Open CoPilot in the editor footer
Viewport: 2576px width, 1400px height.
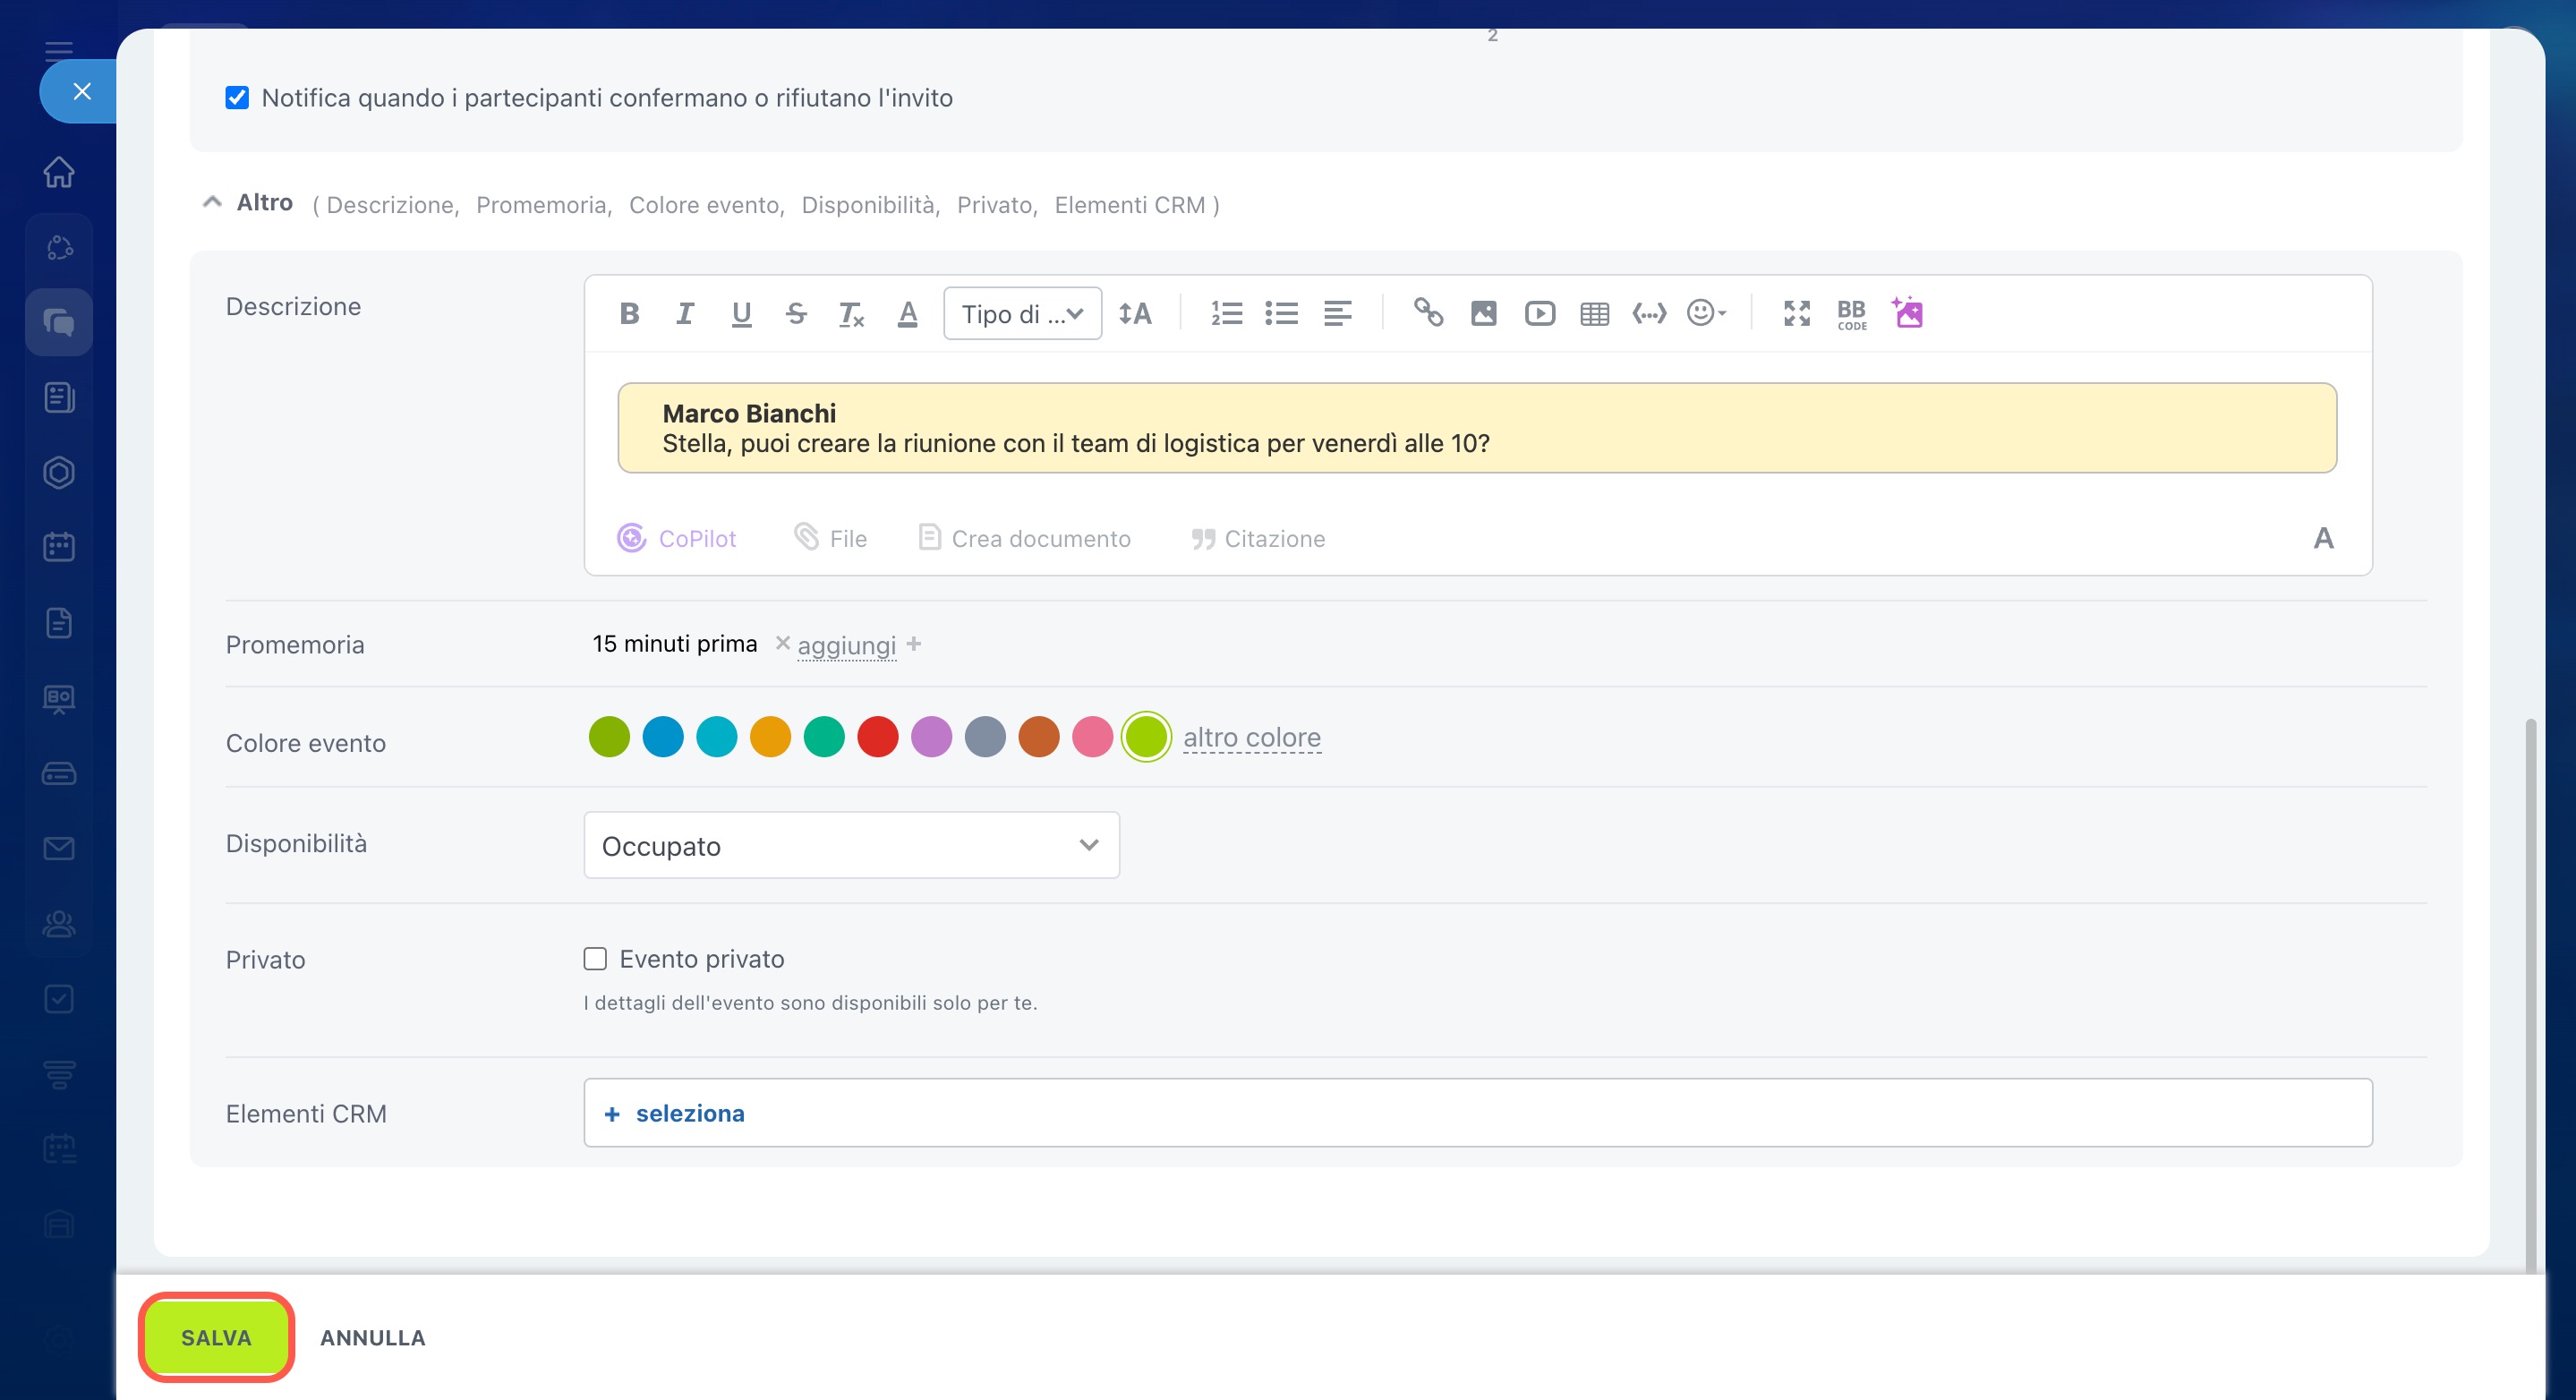[x=677, y=539]
